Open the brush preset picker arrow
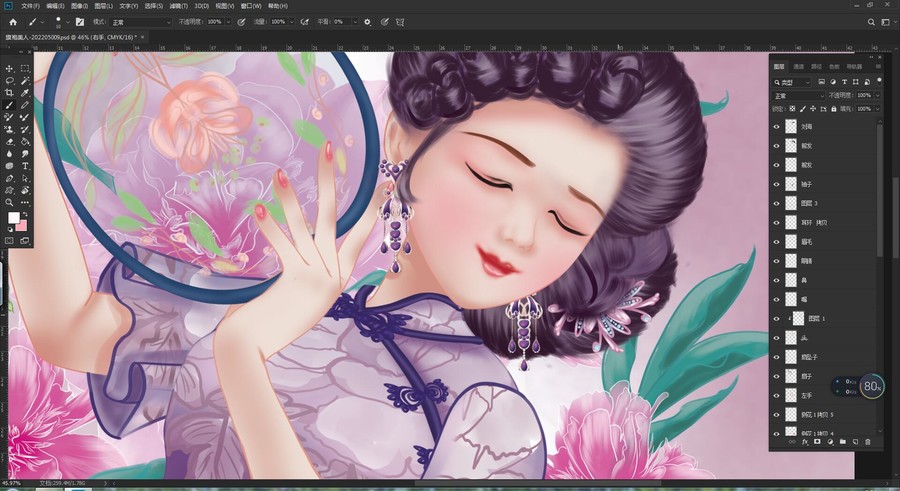The height and width of the screenshot is (491, 900). [x=68, y=22]
